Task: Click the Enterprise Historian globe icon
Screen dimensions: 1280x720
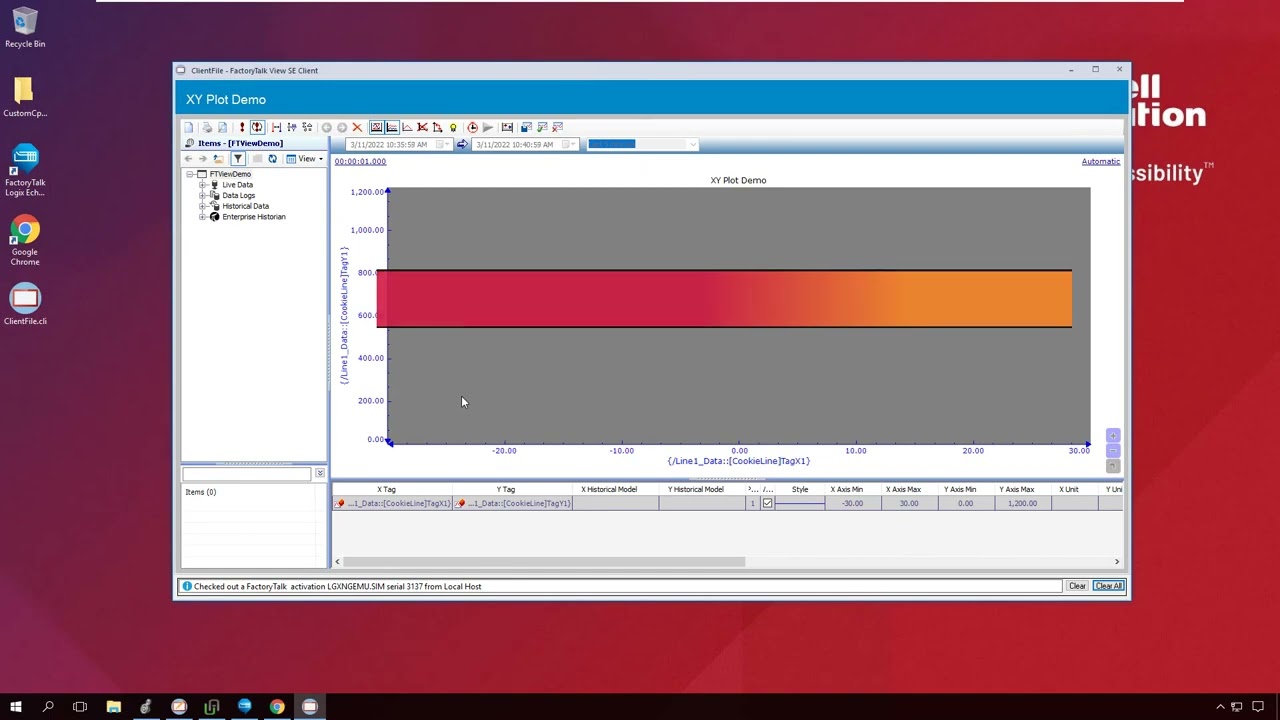Action: [214, 217]
